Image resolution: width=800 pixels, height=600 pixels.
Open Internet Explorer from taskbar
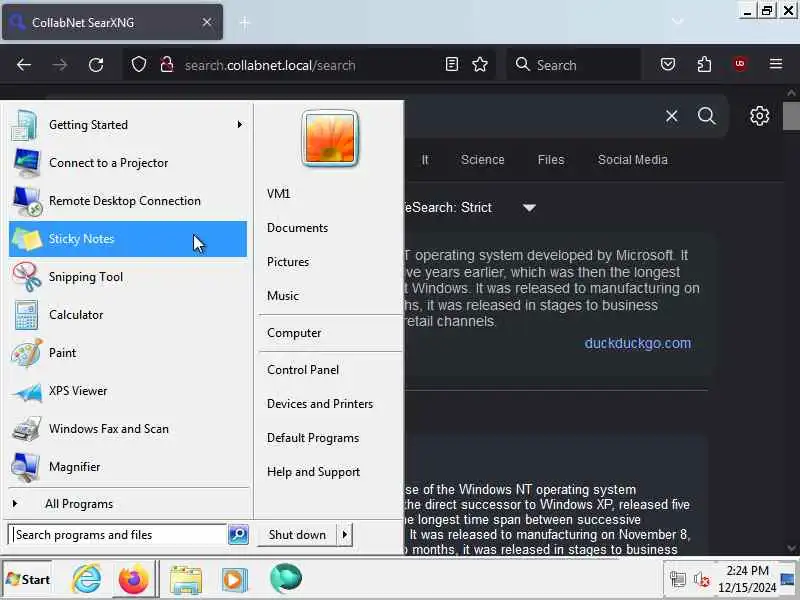[87, 579]
